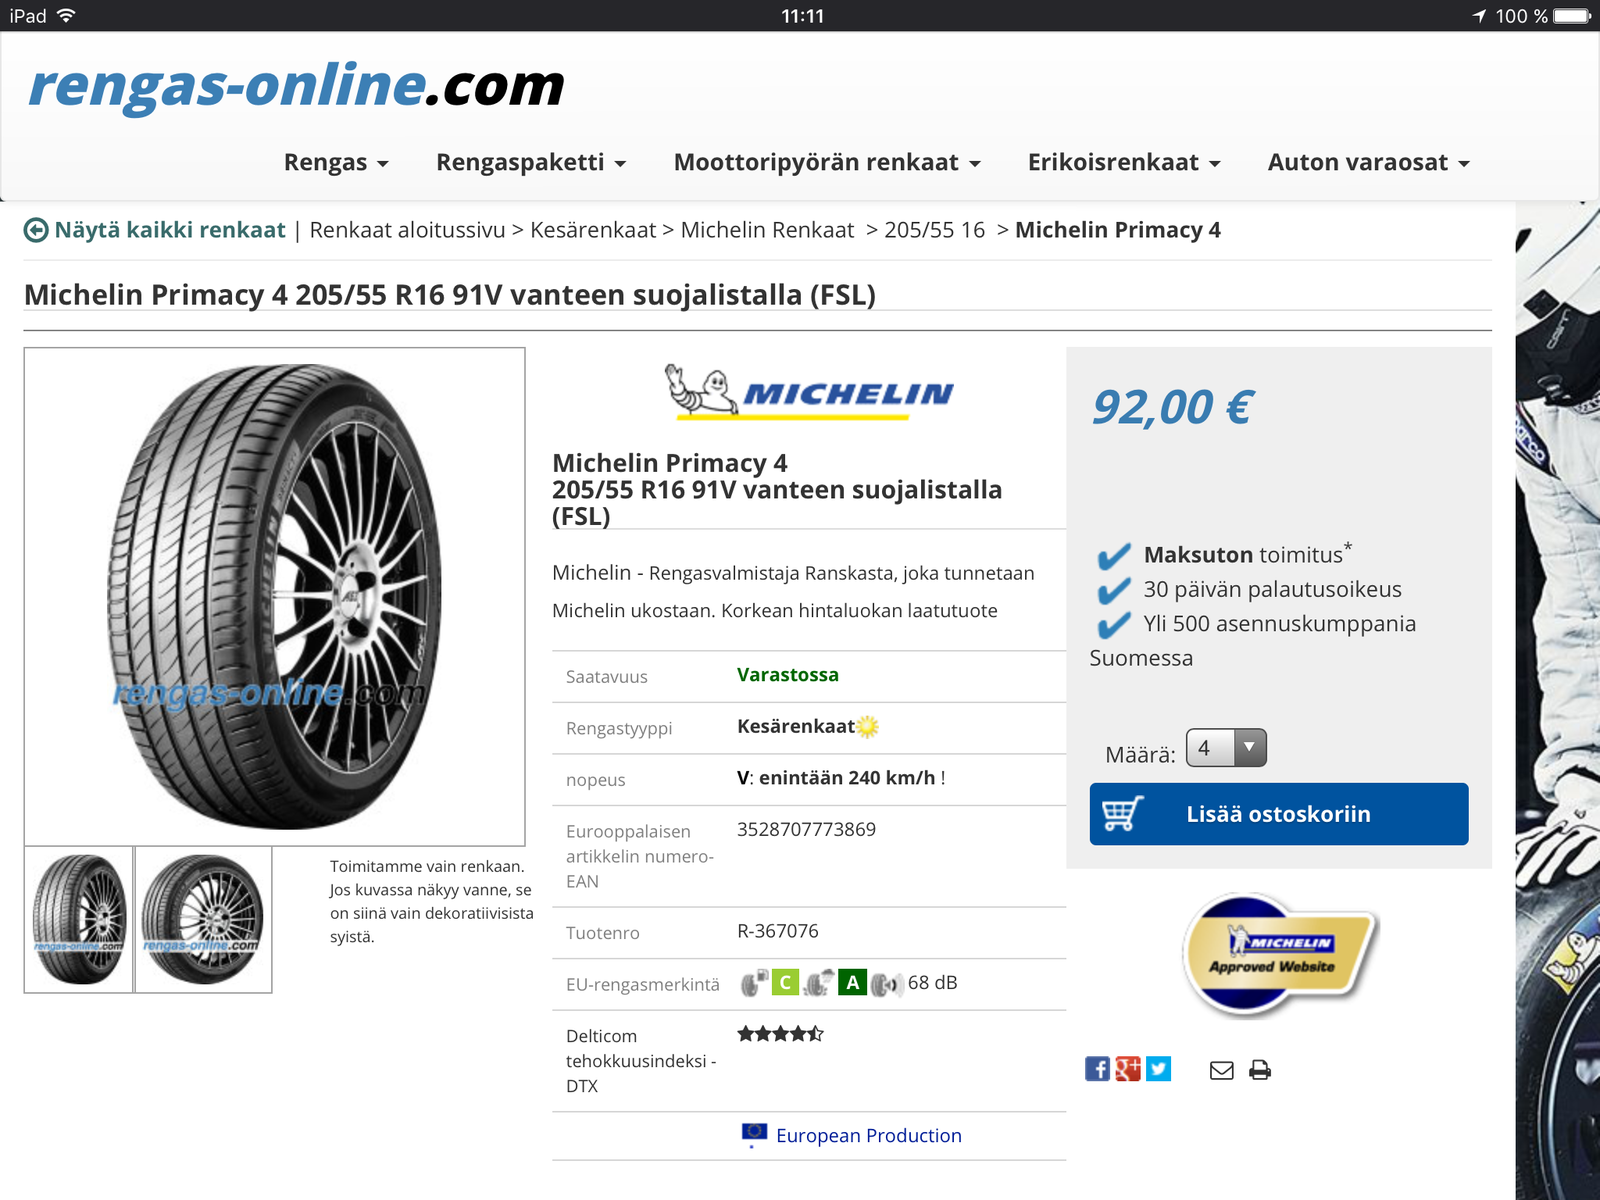Follow the European Production link
This screenshot has height=1200, width=1600.
tap(868, 1136)
